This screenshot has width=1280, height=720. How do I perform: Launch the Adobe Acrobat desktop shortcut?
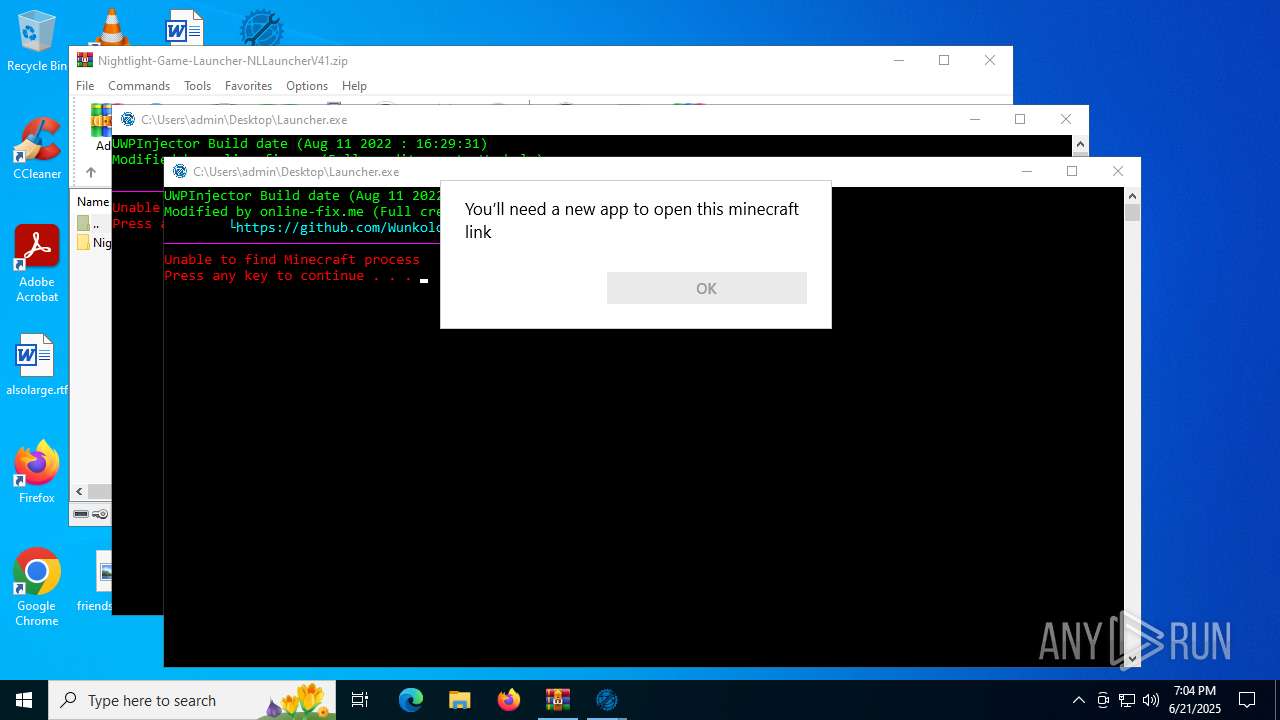pyautogui.click(x=37, y=263)
